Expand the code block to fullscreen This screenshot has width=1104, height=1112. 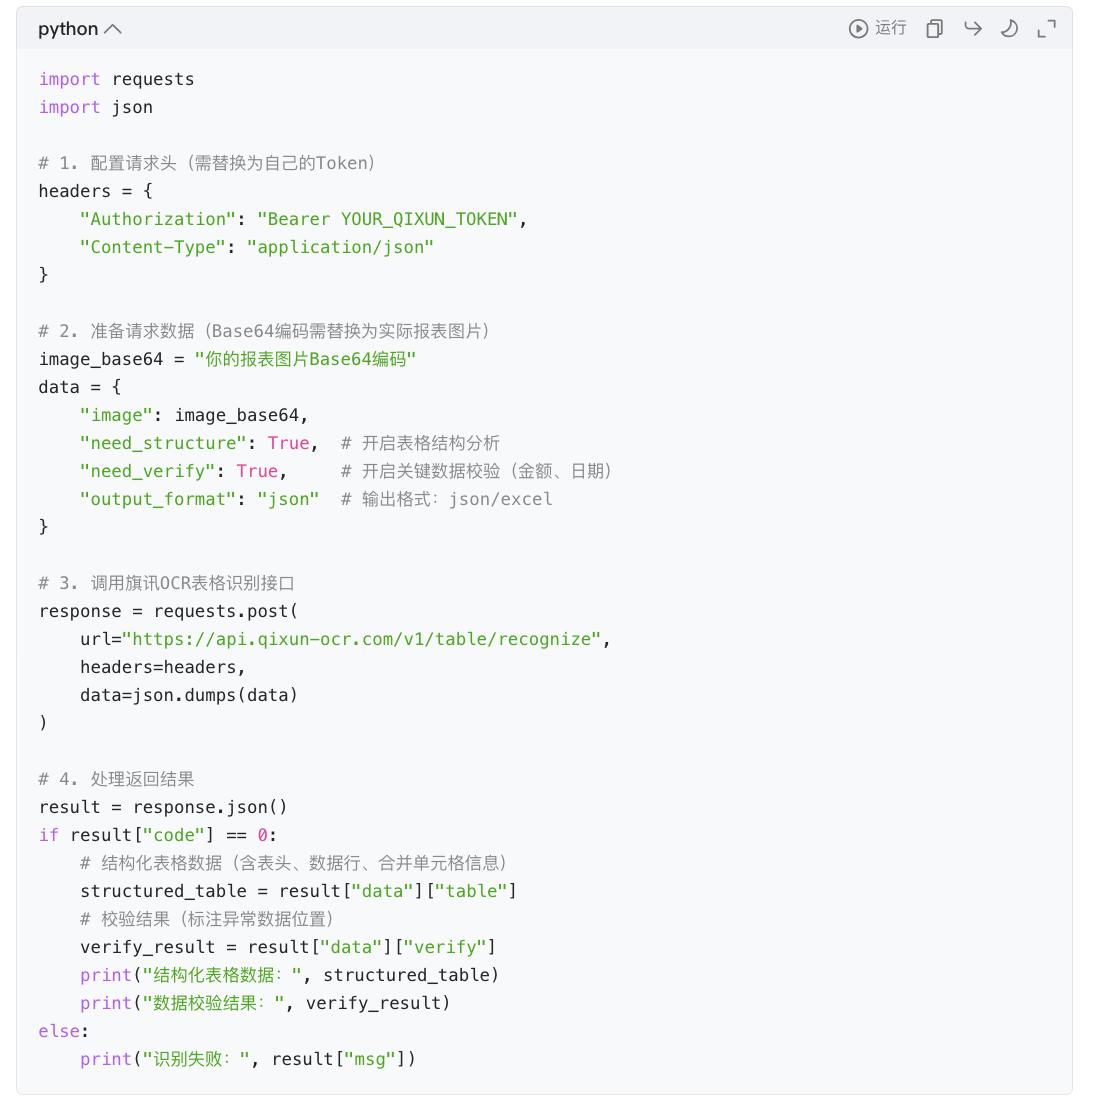(1047, 28)
